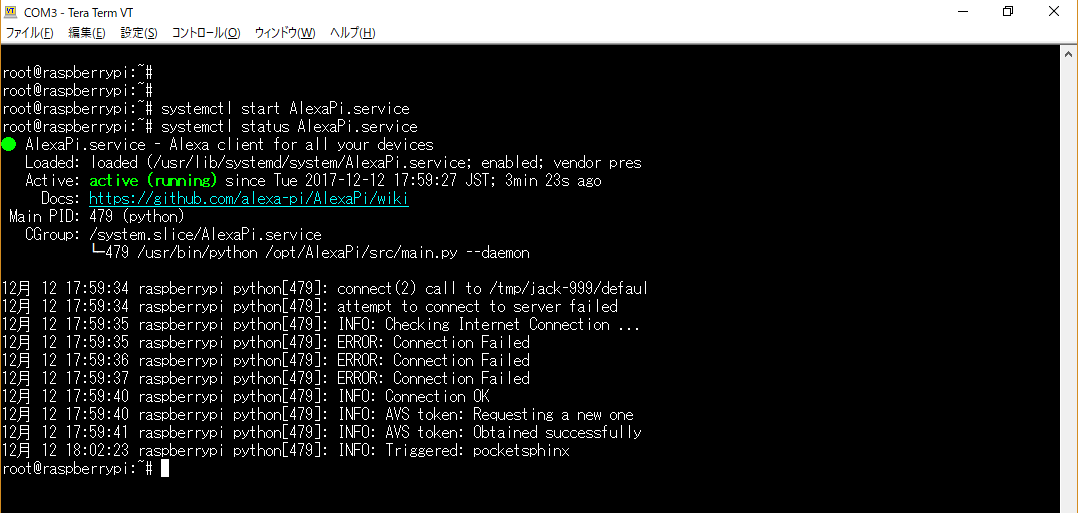Screen dimensions: 1078x513
Task: Open the ウィンドウ(W) menu
Action: point(285,33)
